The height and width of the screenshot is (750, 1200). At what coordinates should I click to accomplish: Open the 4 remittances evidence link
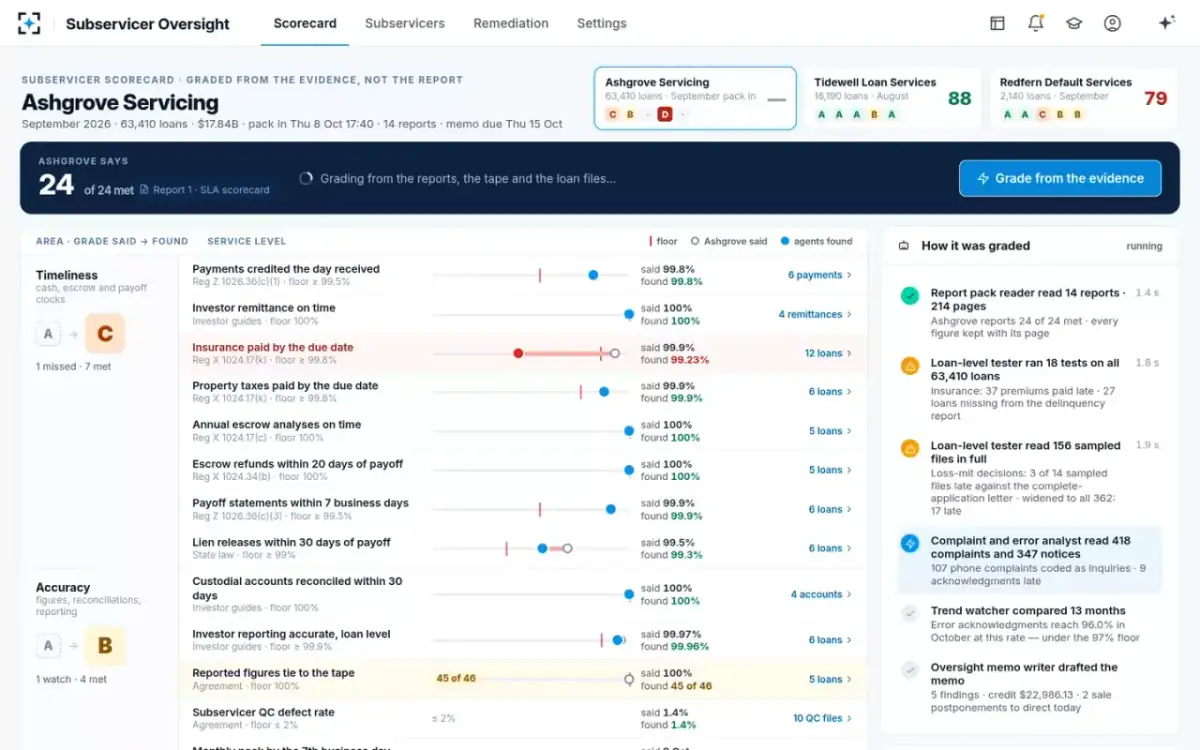[x=815, y=314]
